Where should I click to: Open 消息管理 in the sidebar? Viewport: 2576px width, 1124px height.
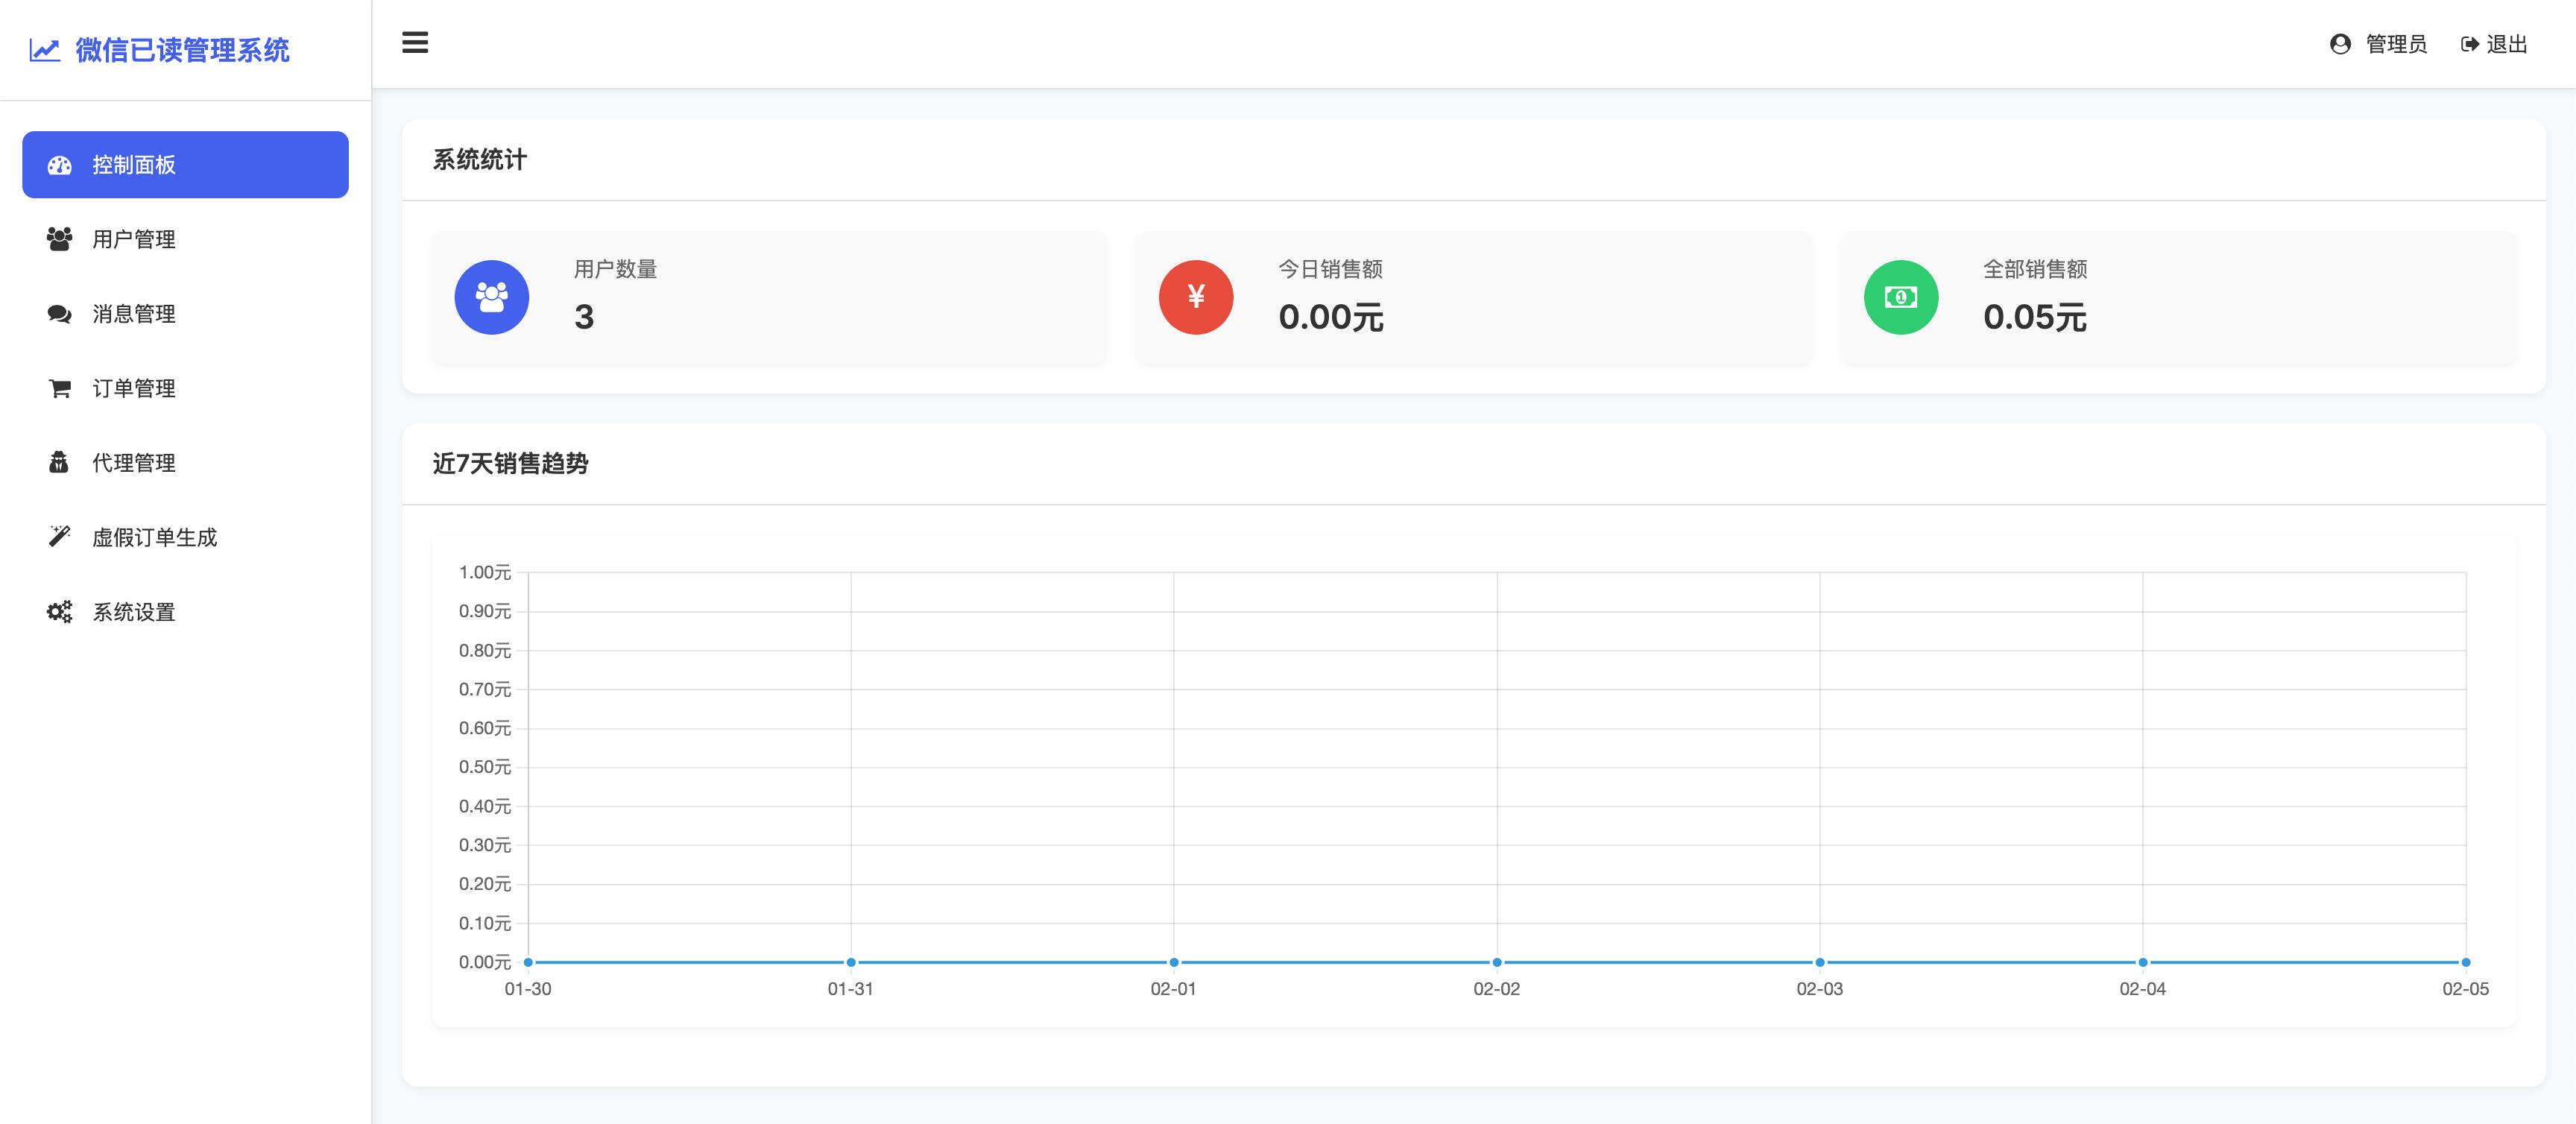click(134, 314)
